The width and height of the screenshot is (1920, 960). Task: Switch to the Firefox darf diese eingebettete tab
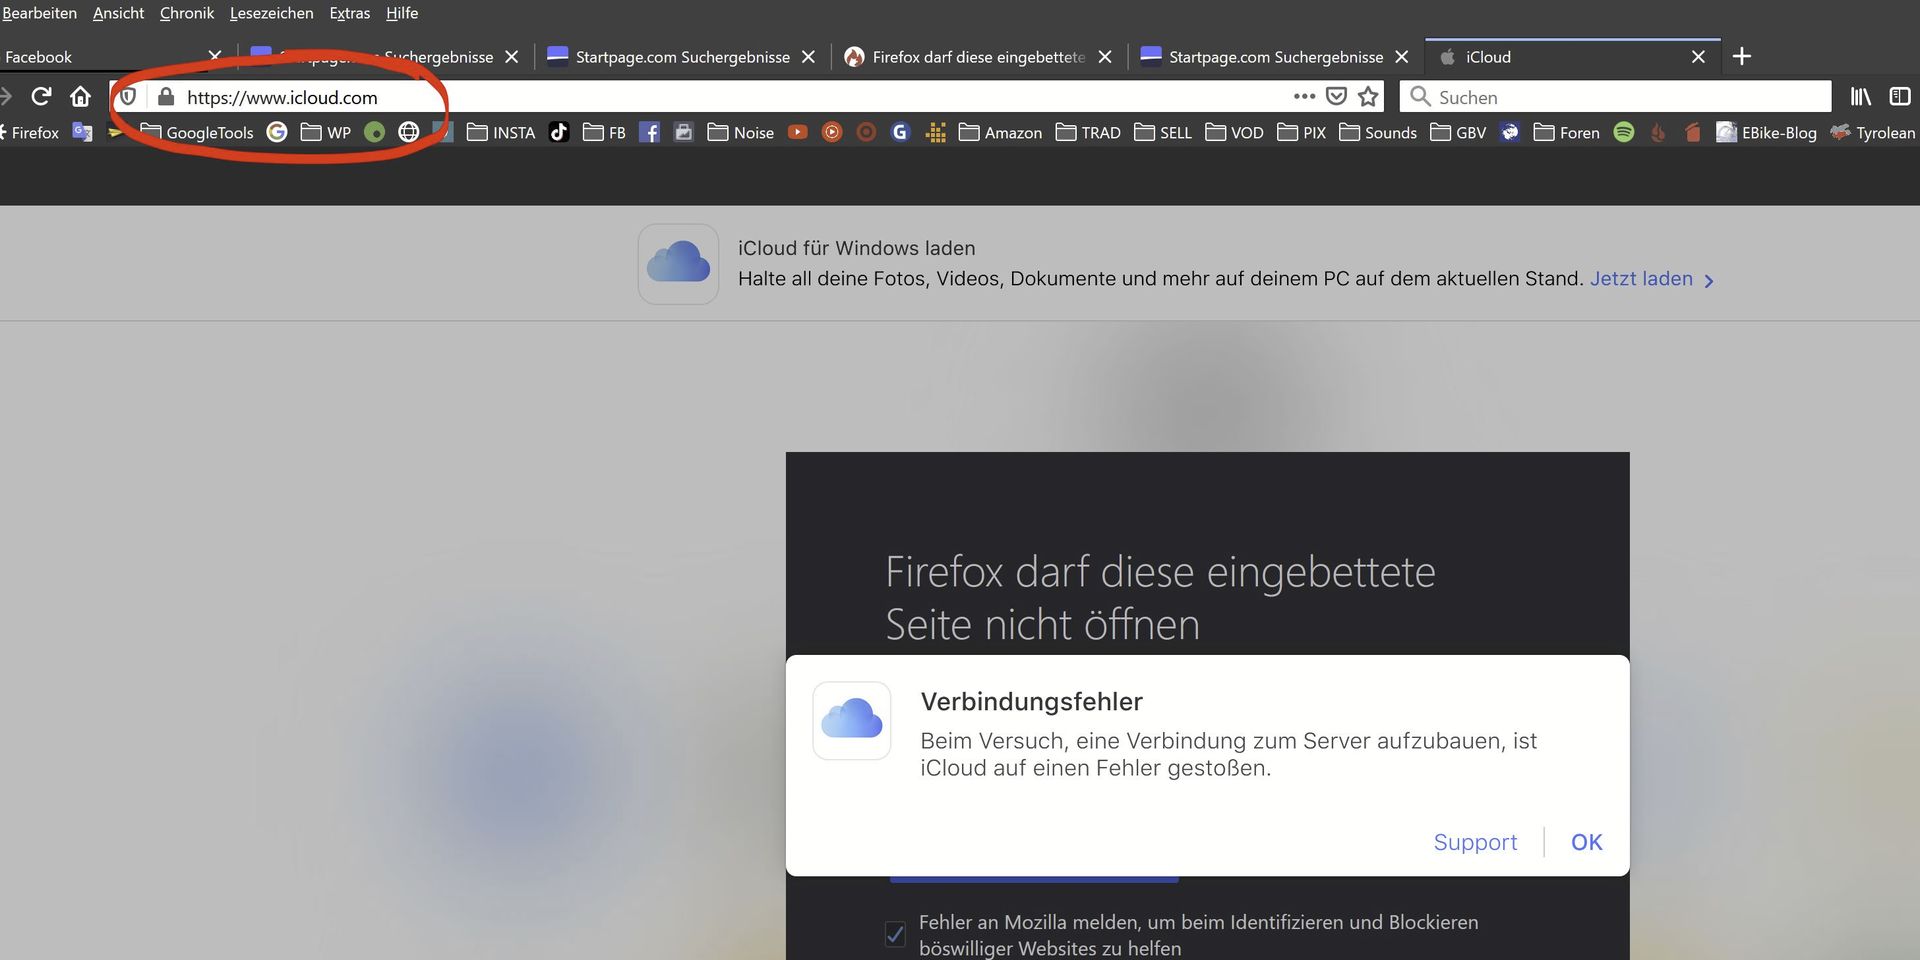[978, 56]
